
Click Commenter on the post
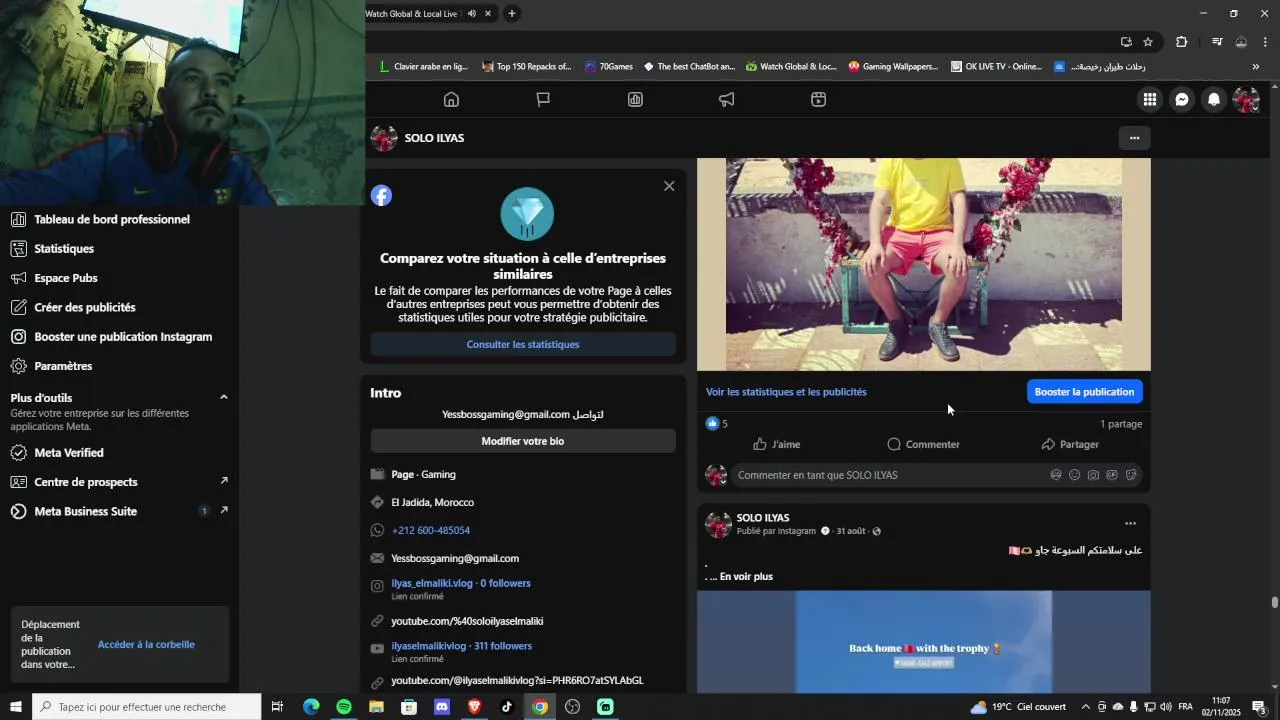(923, 444)
